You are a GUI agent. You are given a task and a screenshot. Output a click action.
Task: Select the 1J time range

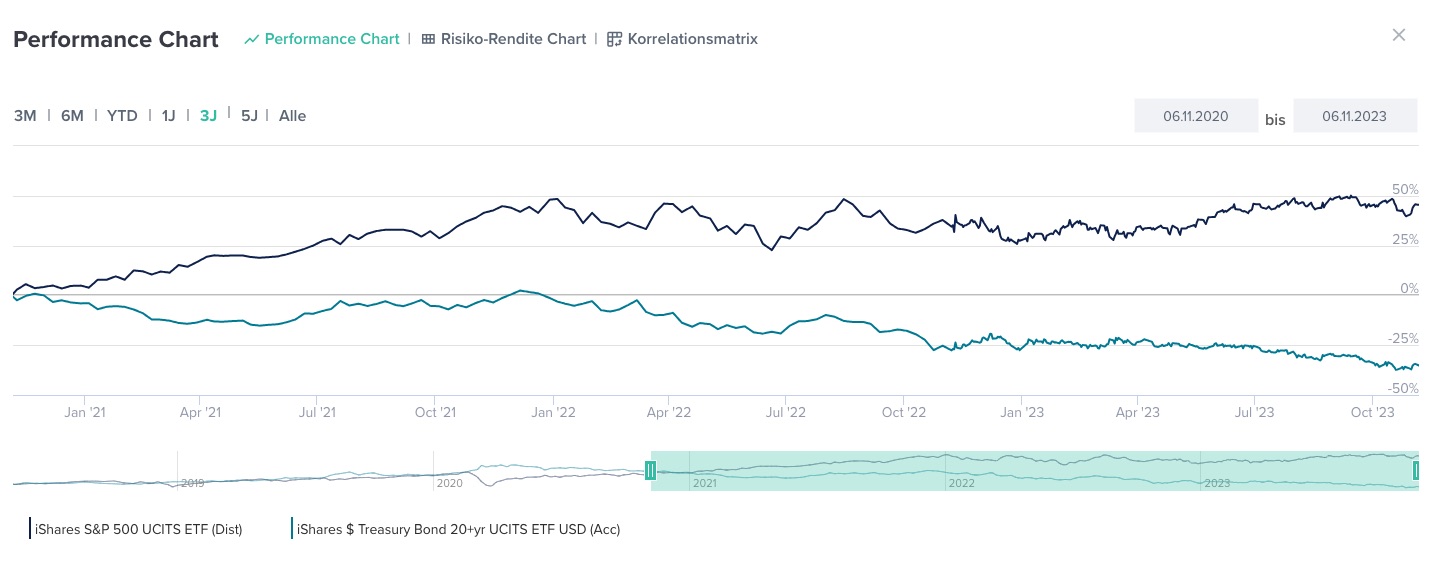[x=168, y=116]
